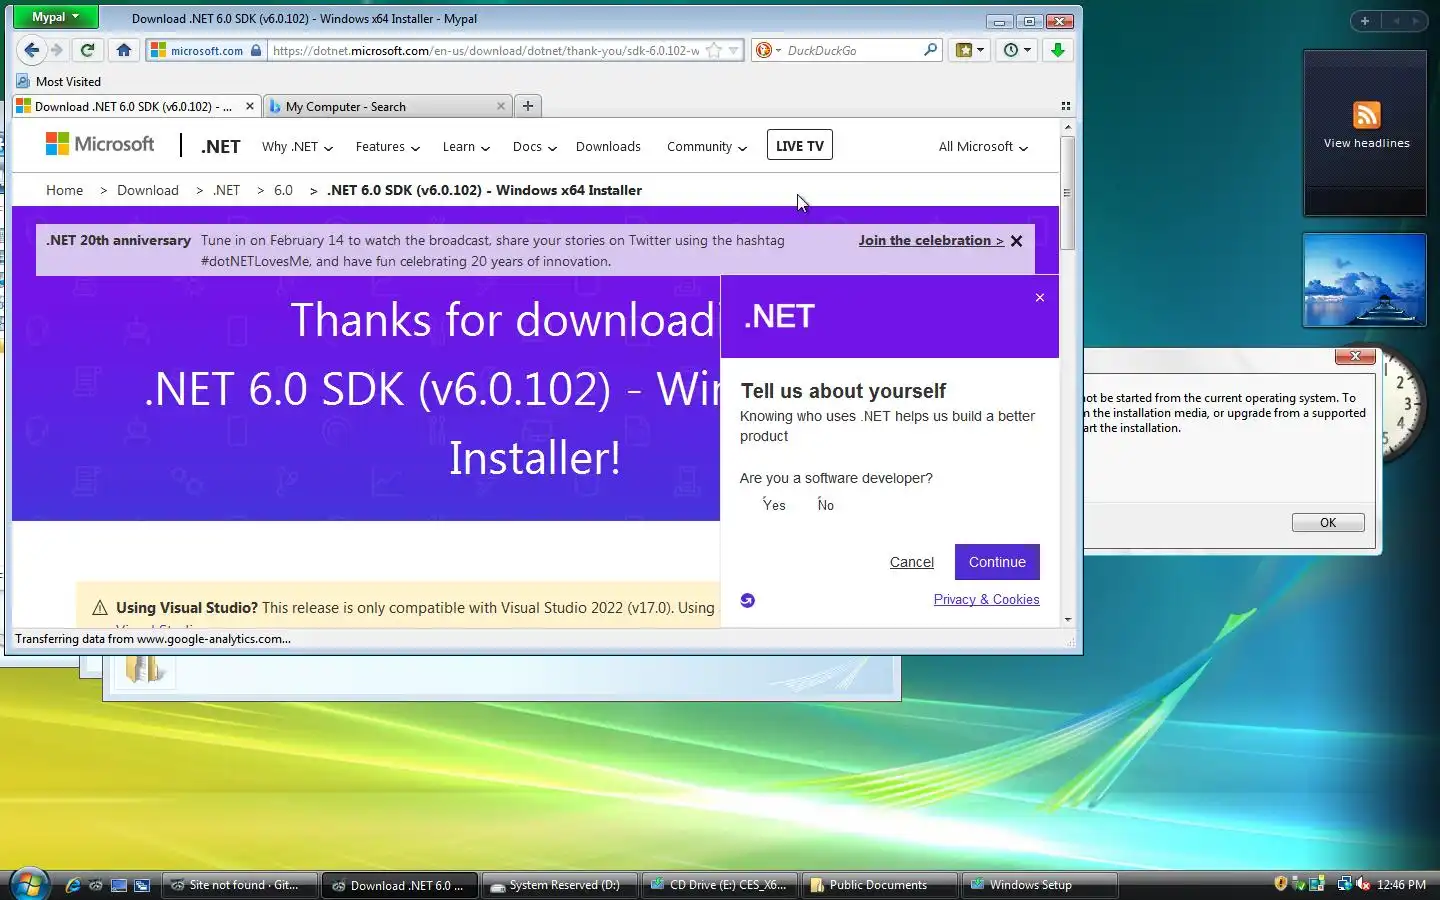Reload the page with the refresh icon
The image size is (1440, 900).
88,50
